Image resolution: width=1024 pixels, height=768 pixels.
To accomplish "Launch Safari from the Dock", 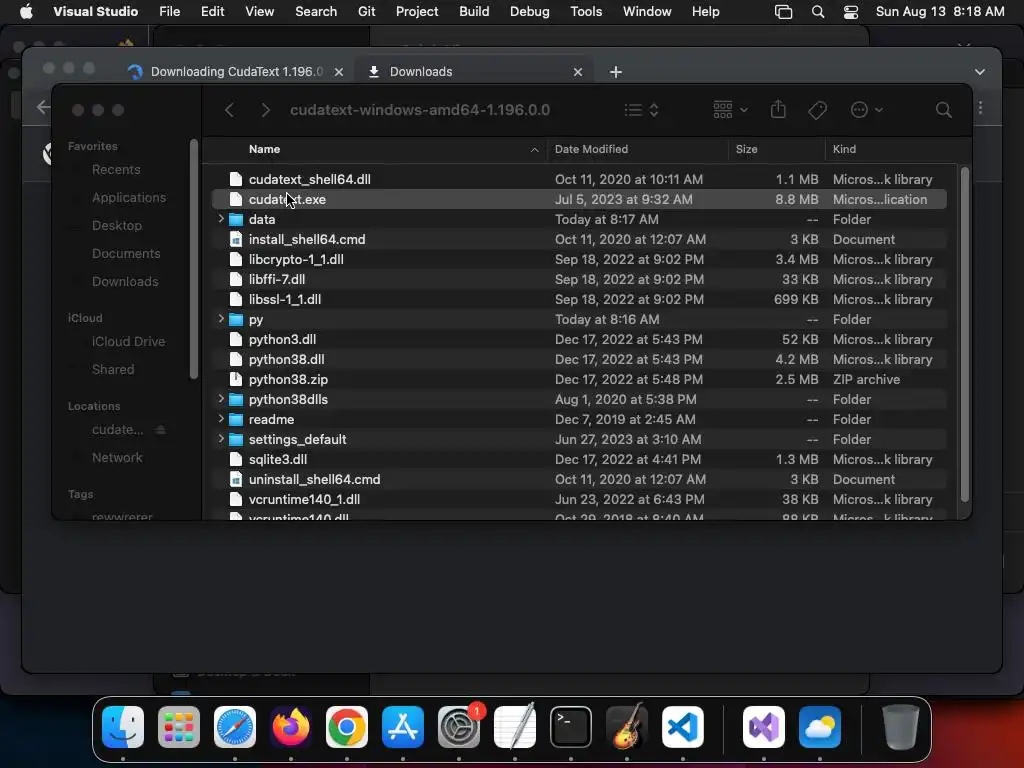I will pyautogui.click(x=235, y=727).
